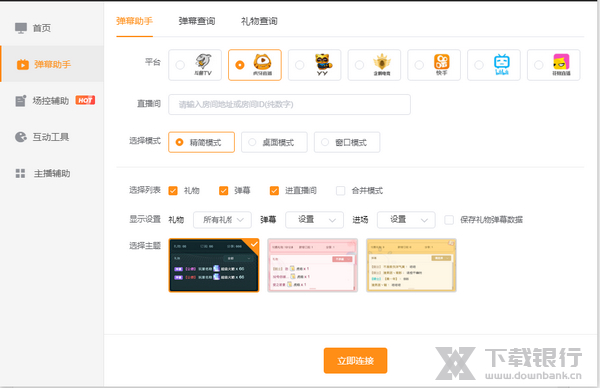Select the pink theme thumbnail

[x=313, y=265]
